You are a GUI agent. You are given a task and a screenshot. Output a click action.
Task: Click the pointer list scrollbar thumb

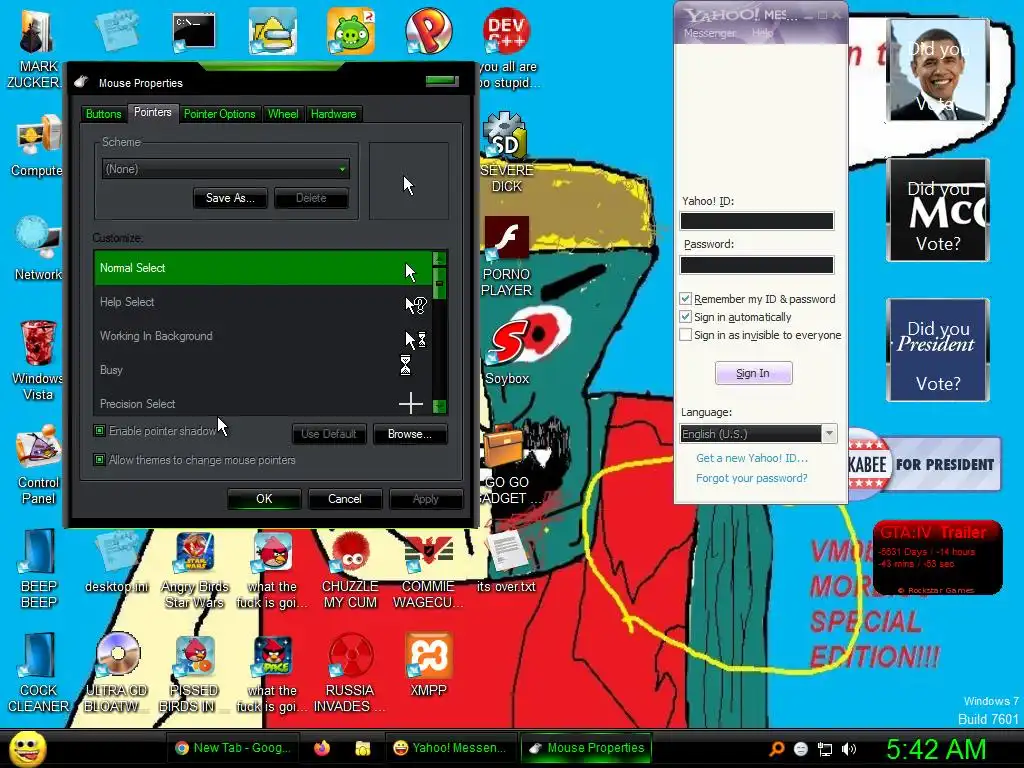(440, 283)
